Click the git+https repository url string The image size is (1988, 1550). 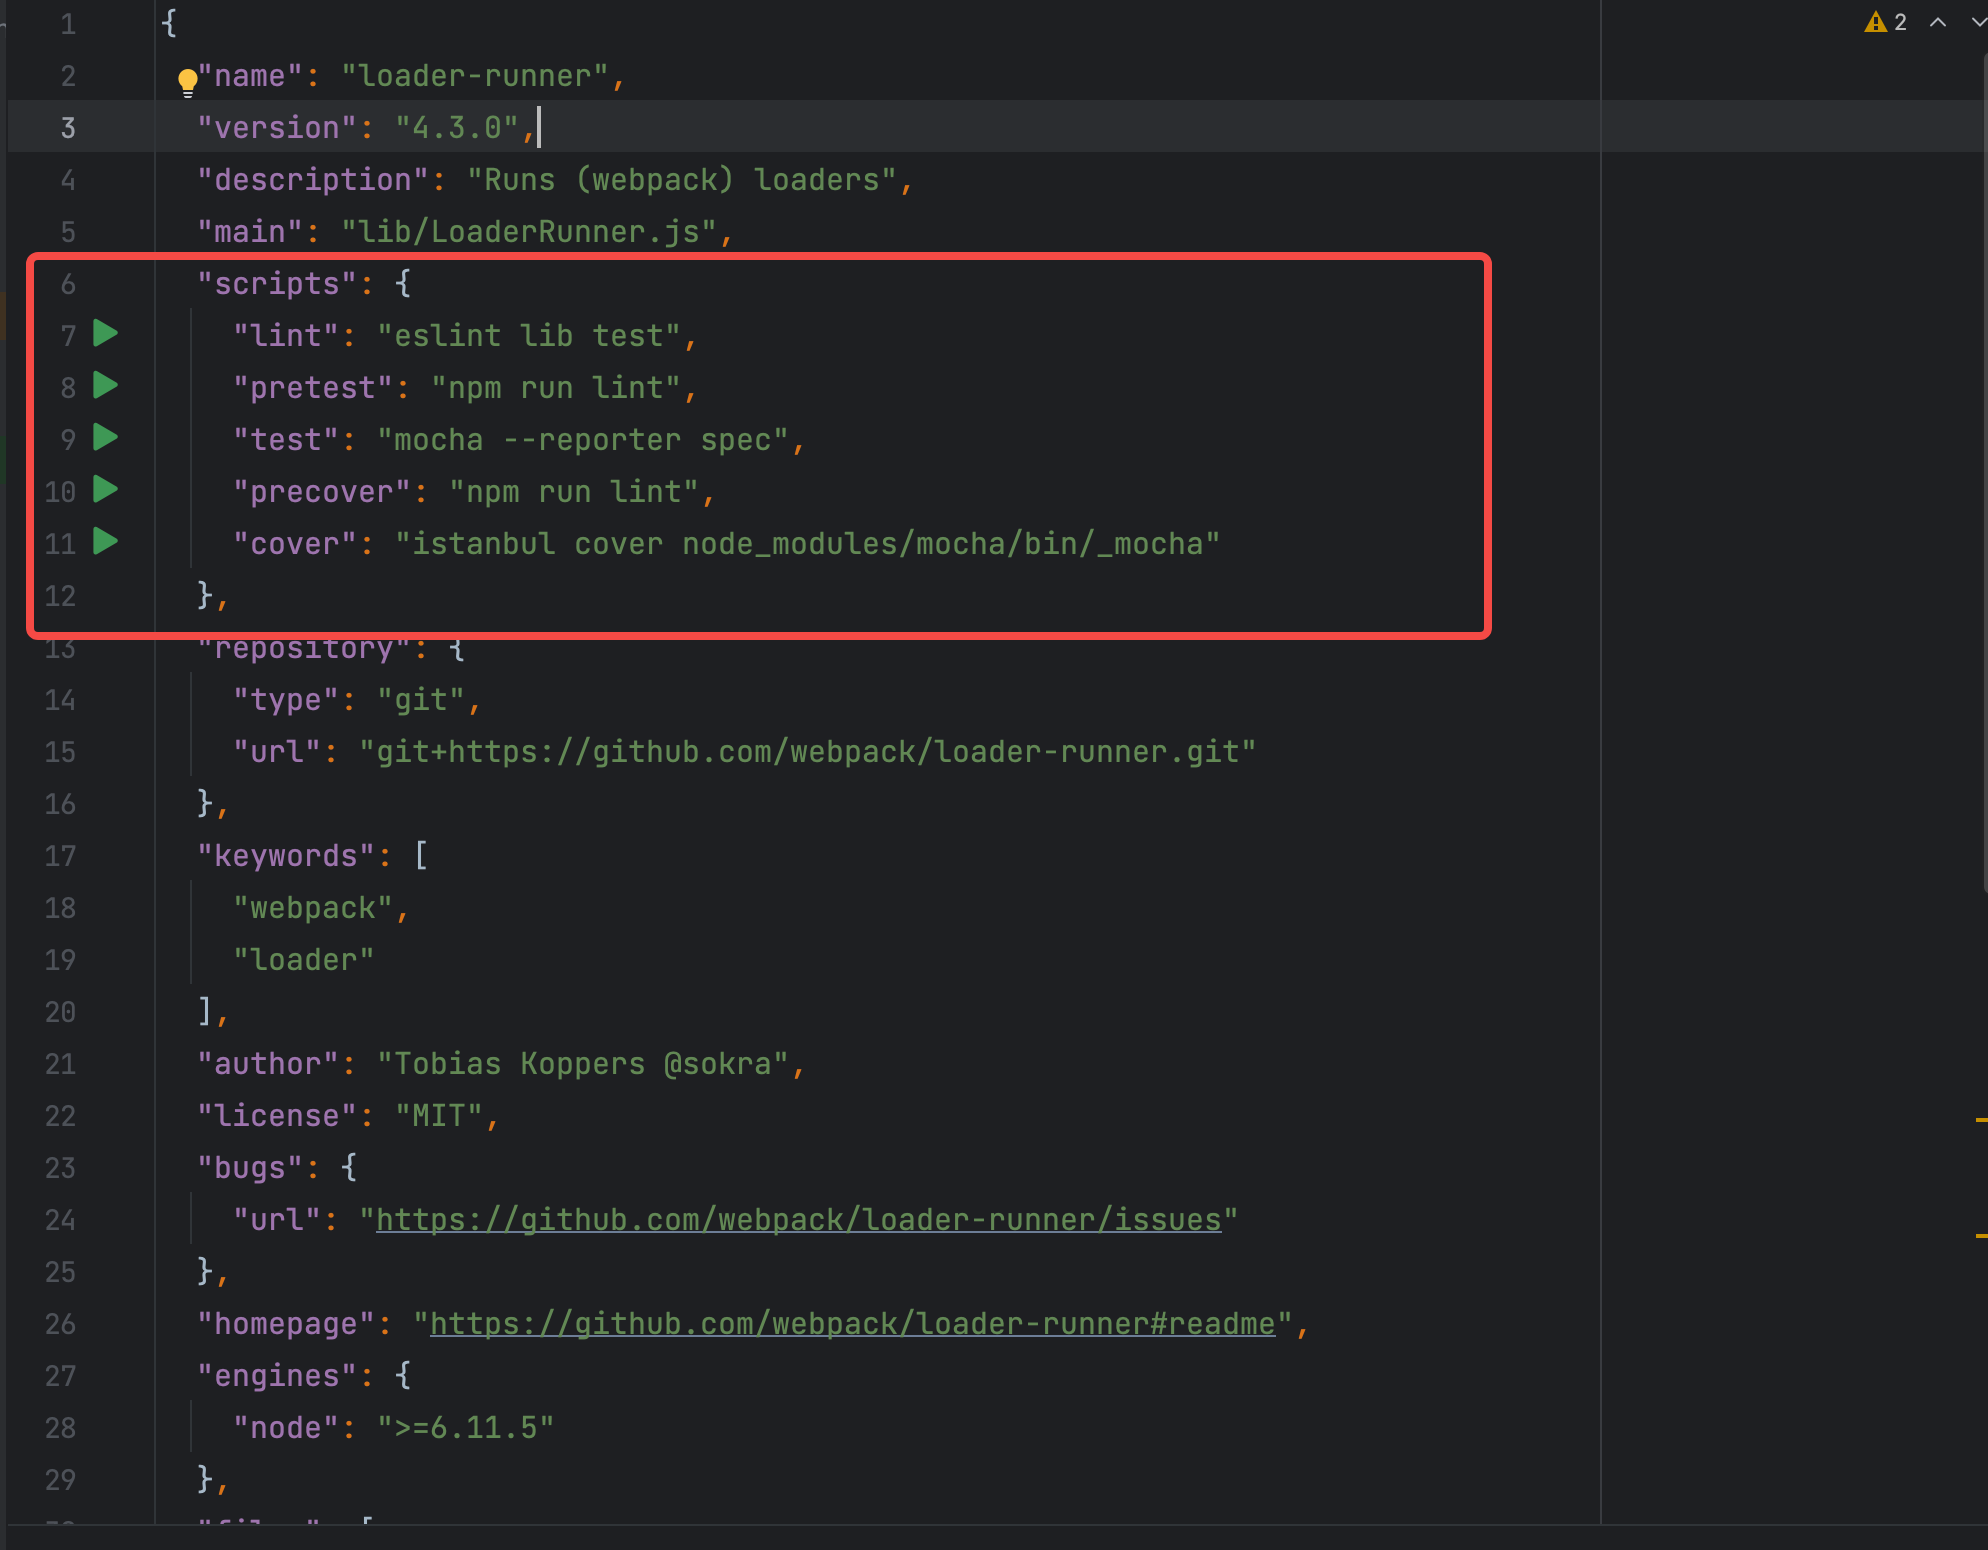(x=806, y=752)
